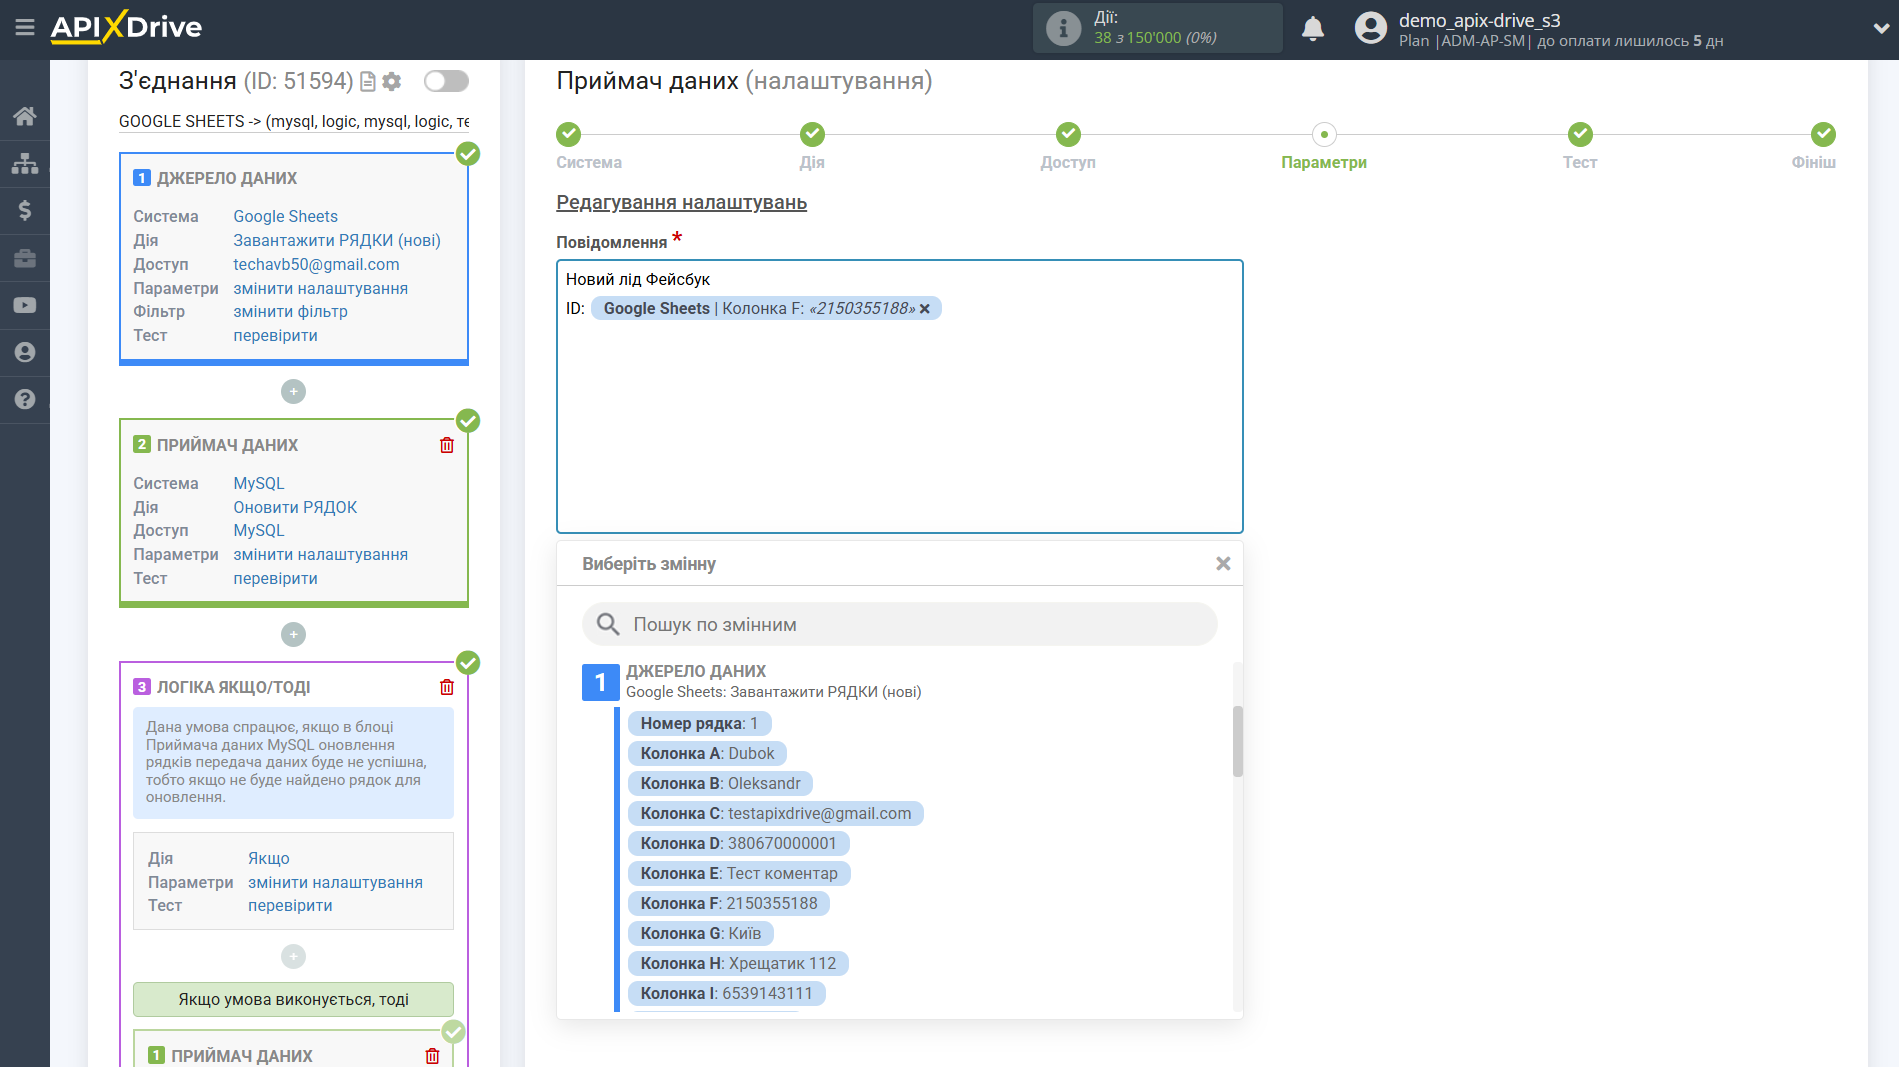This screenshot has width=1899, height=1067.
Task: Open the billing dollar sidebar icon
Action: [25, 210]
